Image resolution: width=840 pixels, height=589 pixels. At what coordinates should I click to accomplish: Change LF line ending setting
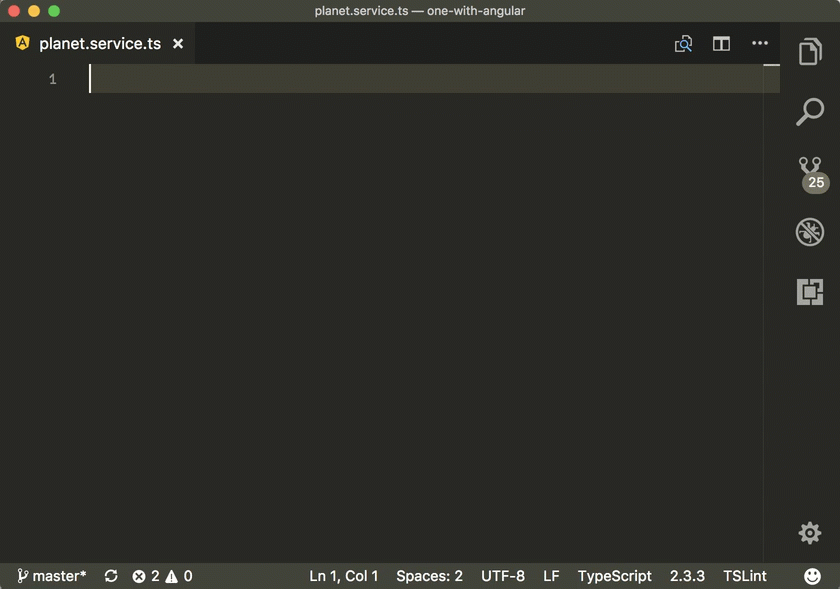(551, 575)
